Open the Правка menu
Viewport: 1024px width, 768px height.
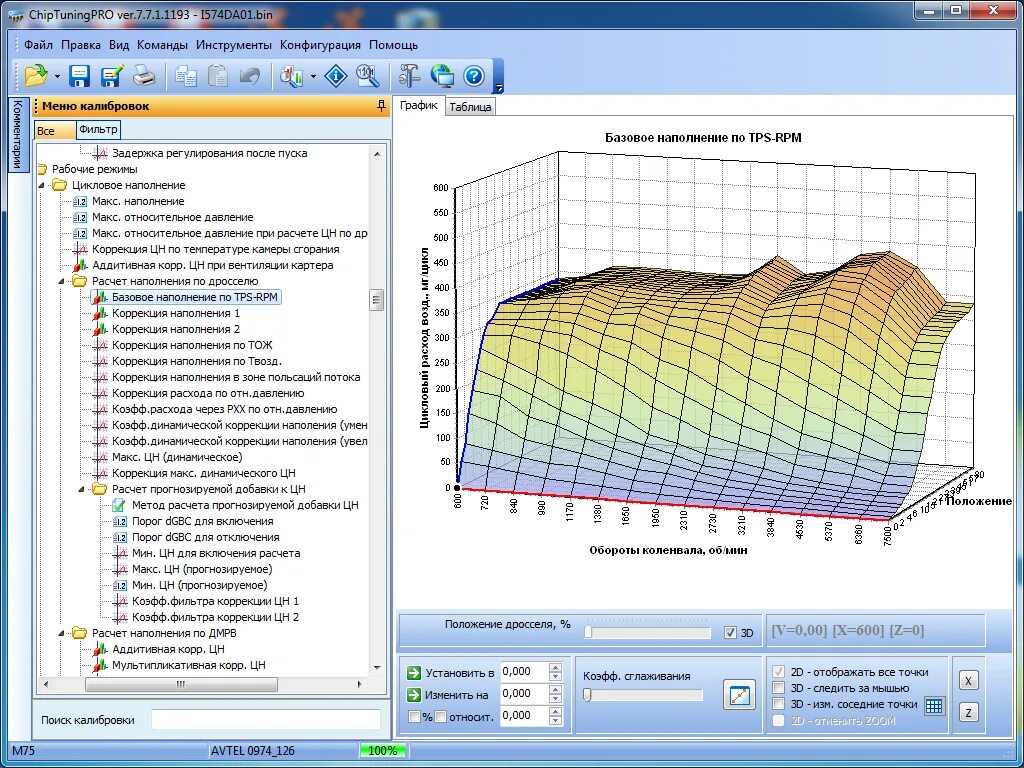tap(81, 45)
